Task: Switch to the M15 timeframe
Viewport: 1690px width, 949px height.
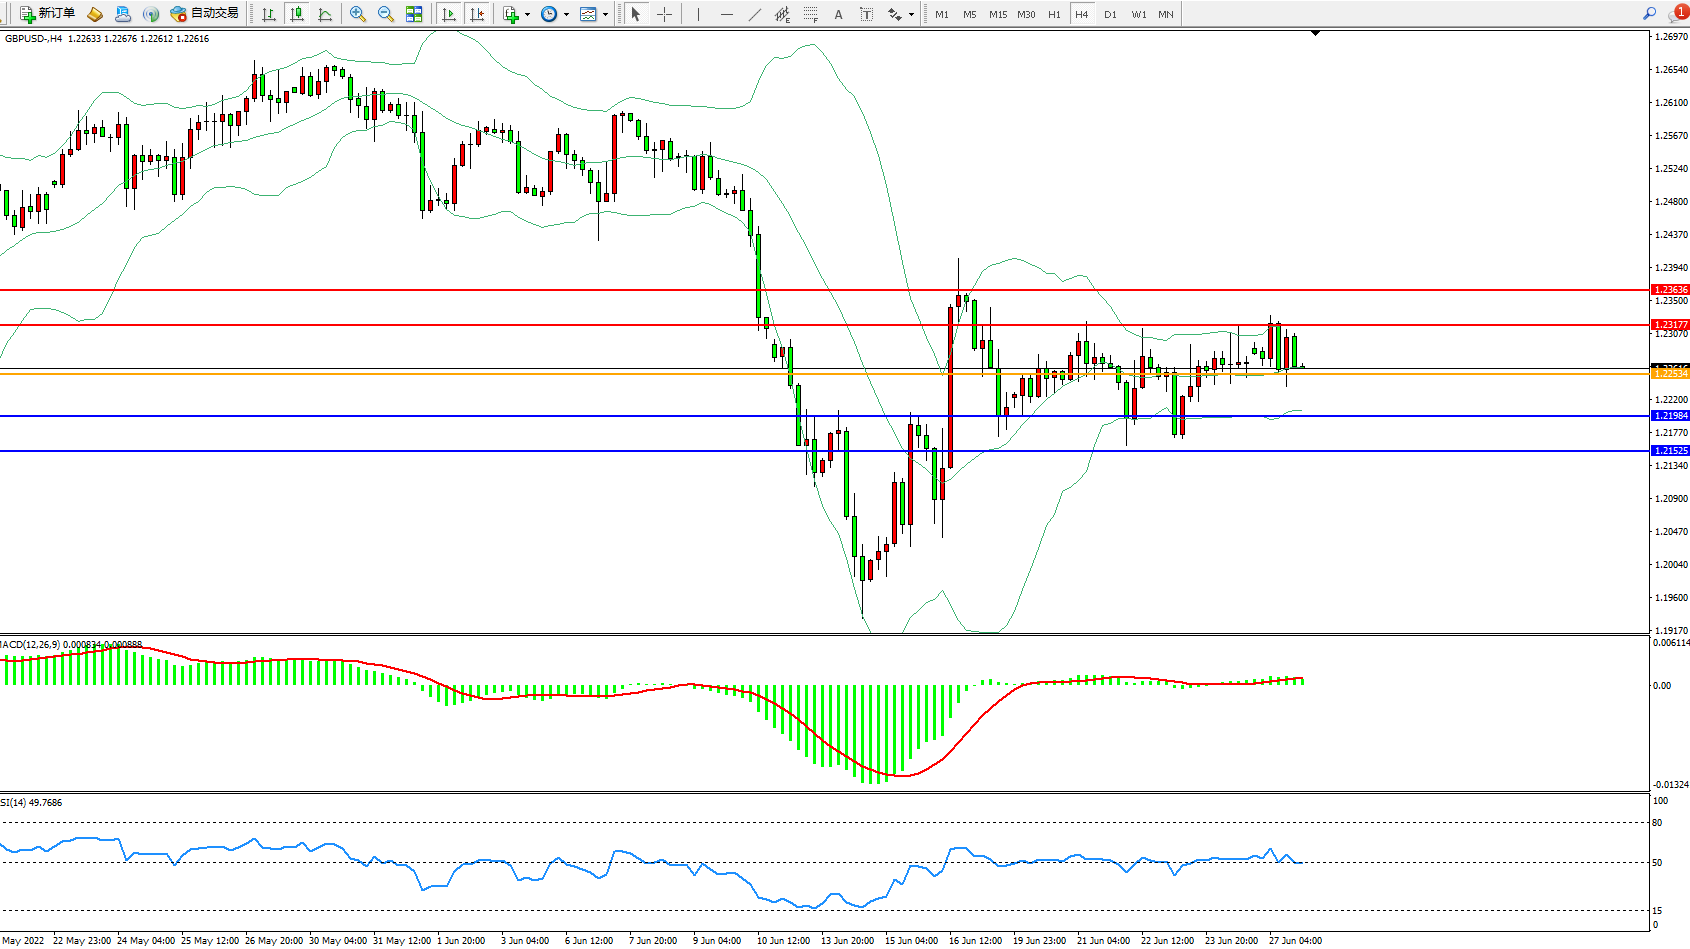Action: pos(997,14)
